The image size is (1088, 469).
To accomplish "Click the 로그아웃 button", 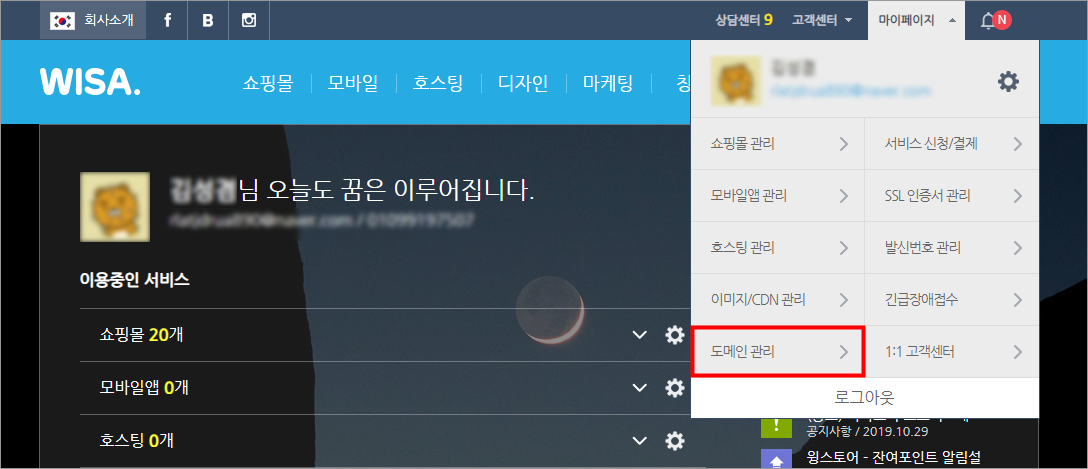I will tap(865, 398).
